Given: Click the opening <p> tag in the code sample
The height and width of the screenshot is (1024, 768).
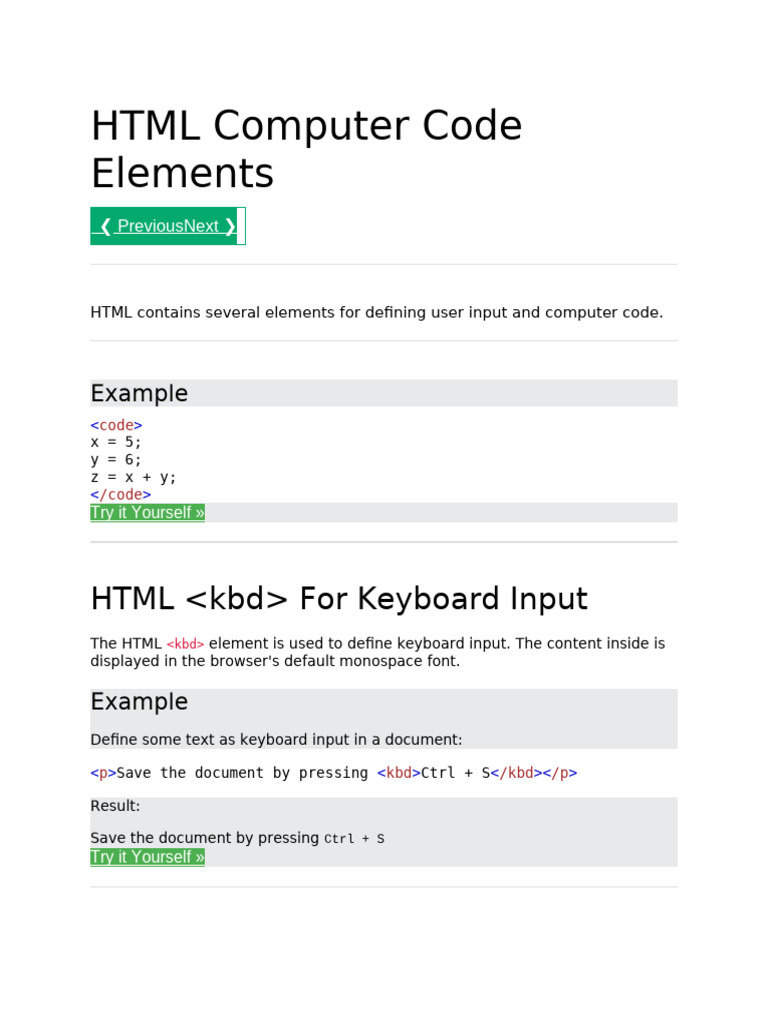Looking at the screenshot, I should click(x=103, y=773).
